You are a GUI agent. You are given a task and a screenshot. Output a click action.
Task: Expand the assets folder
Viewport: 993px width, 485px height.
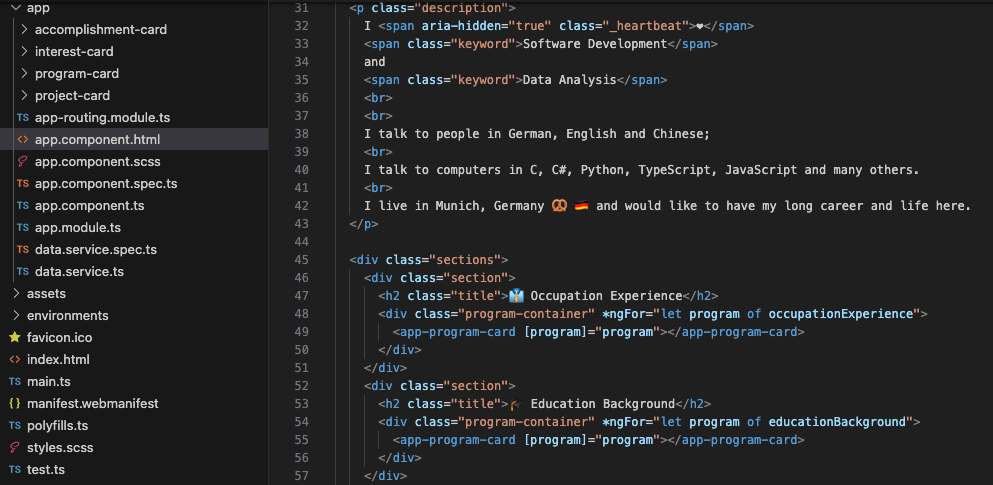tap(15, 294)
